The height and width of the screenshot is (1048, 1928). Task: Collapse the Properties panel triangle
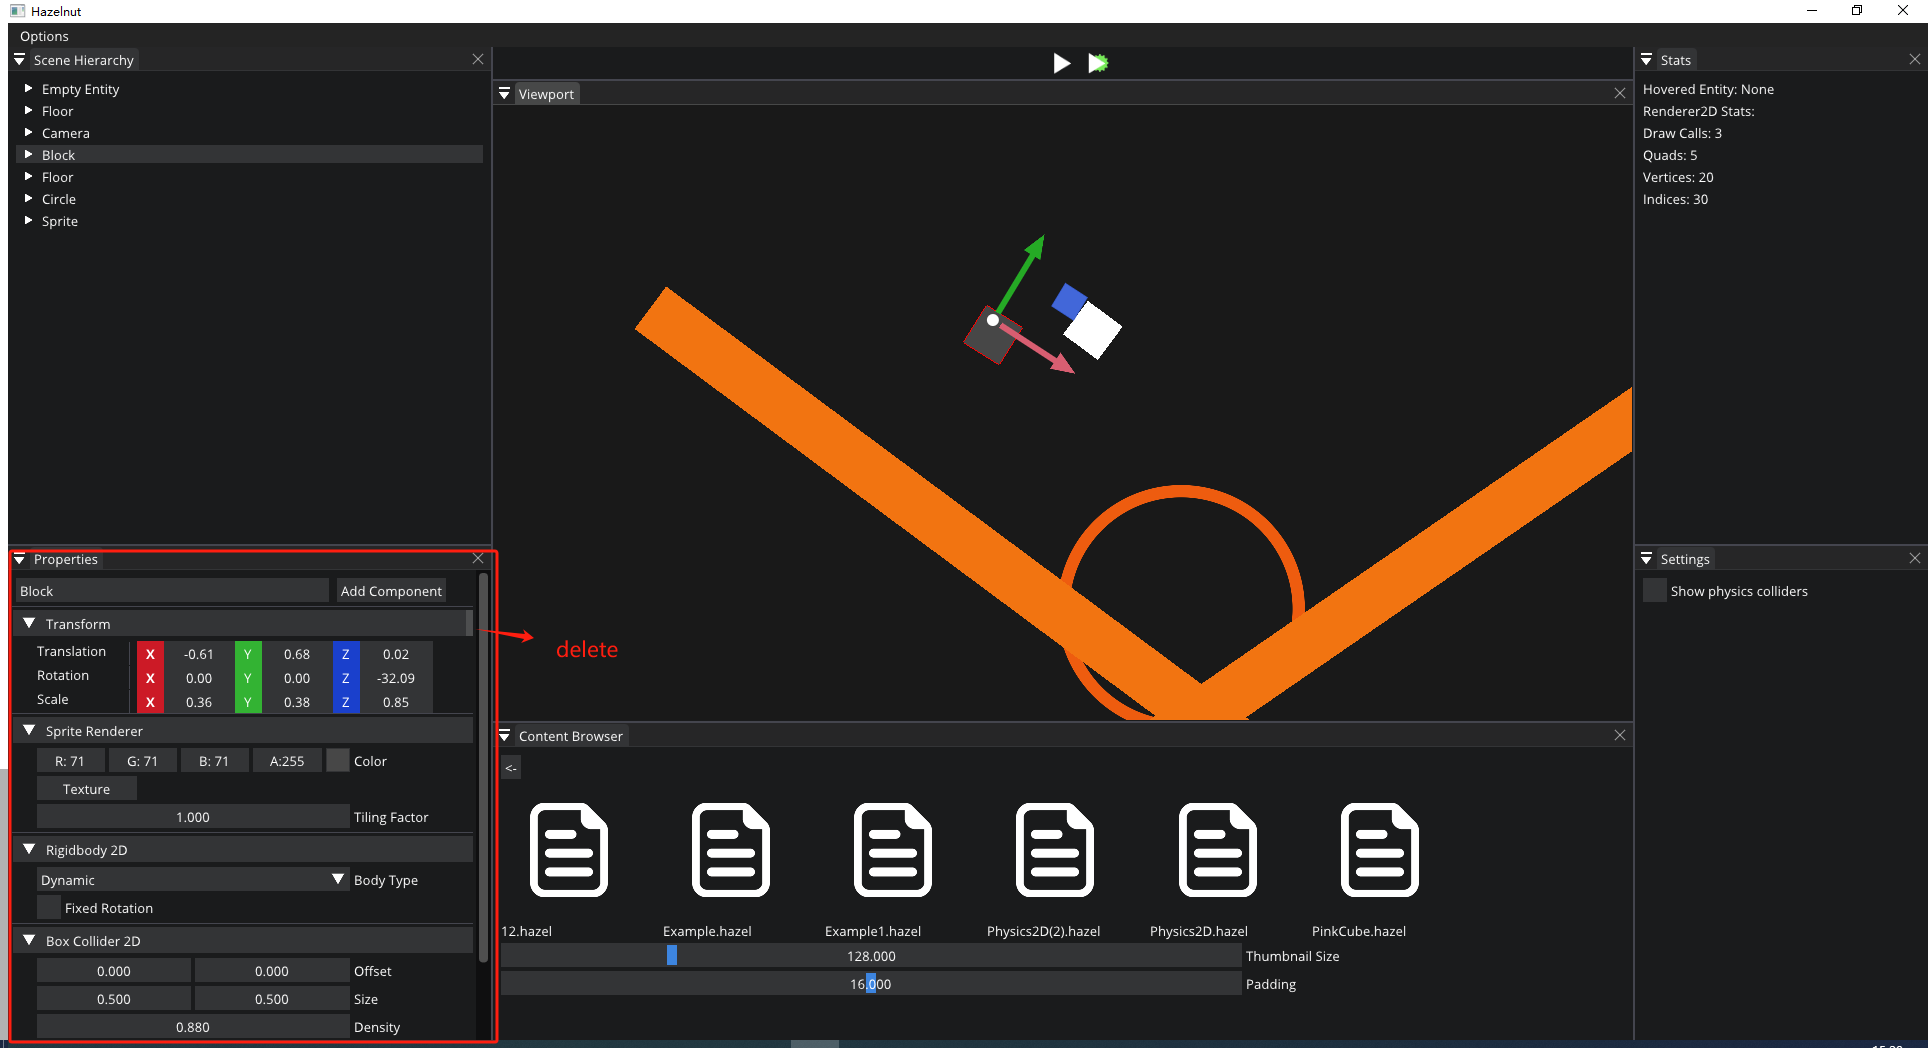coord(19,559)
